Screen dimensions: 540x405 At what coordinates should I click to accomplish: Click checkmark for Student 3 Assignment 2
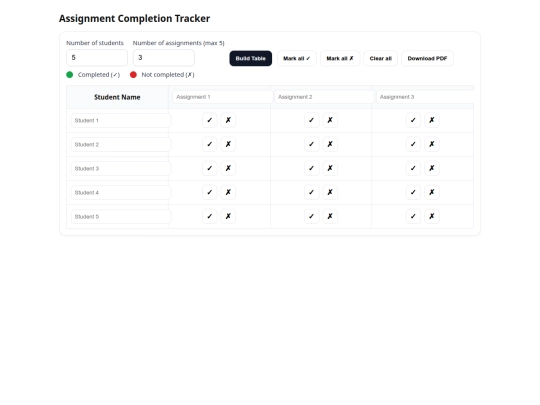click(x=311, y=168)
